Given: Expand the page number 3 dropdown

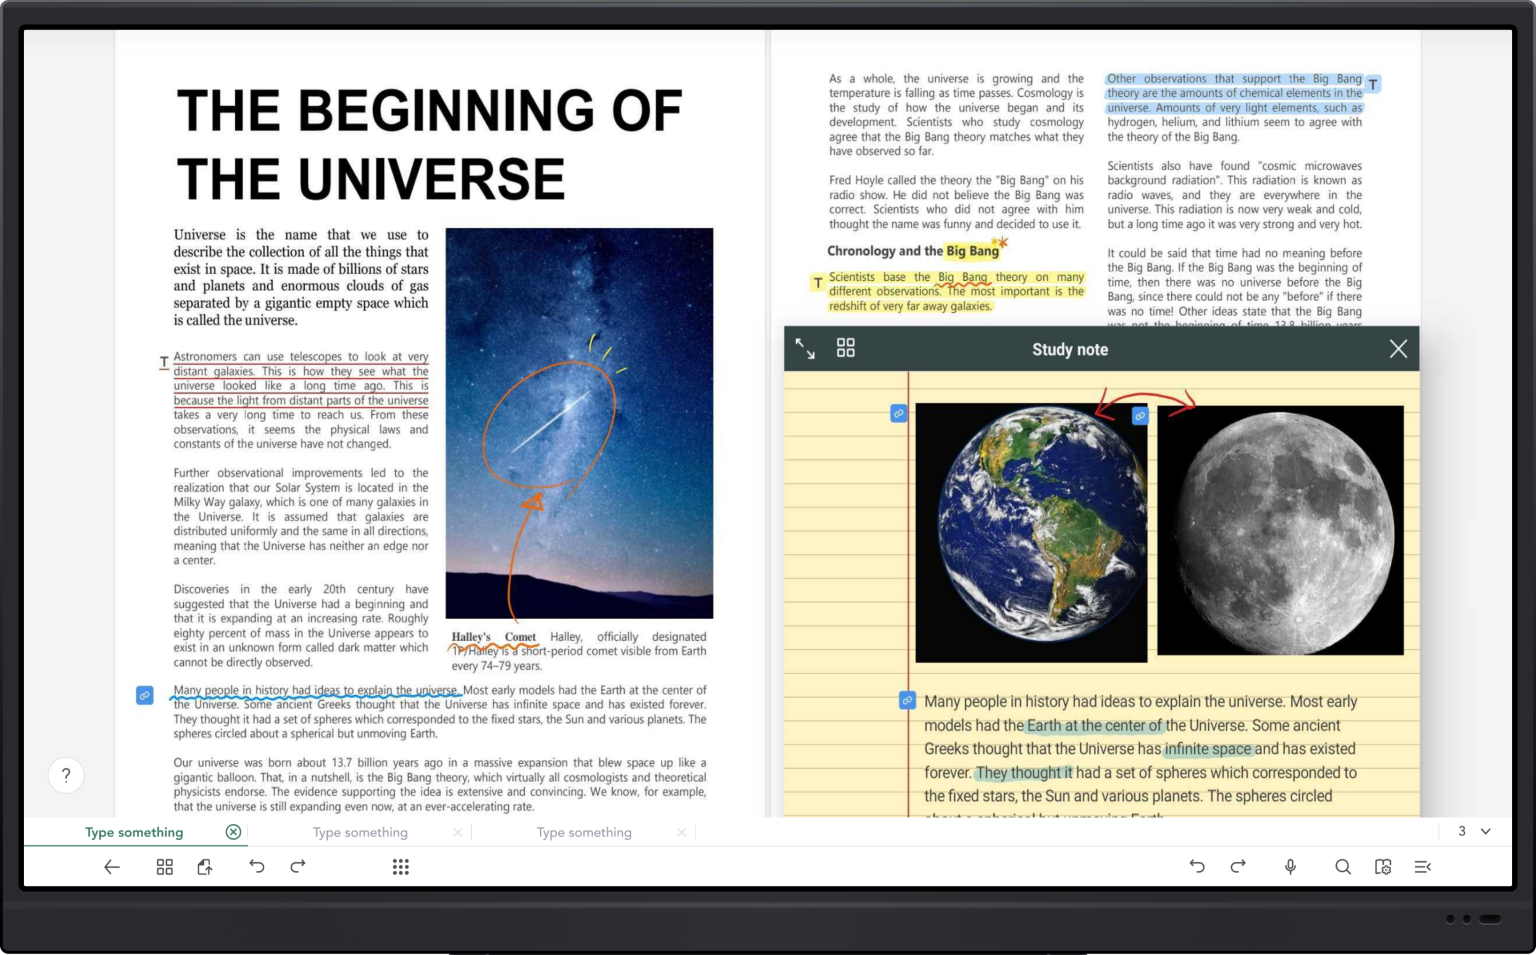Looking at the screenshot, I should (x=1486, y=832).
